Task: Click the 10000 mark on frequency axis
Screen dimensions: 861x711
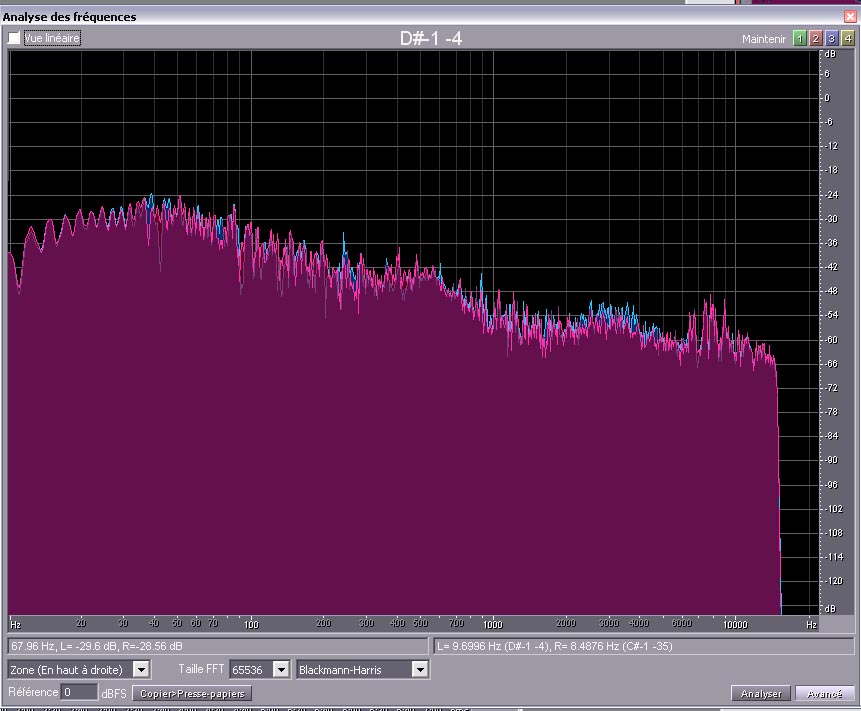Action: 735,624
